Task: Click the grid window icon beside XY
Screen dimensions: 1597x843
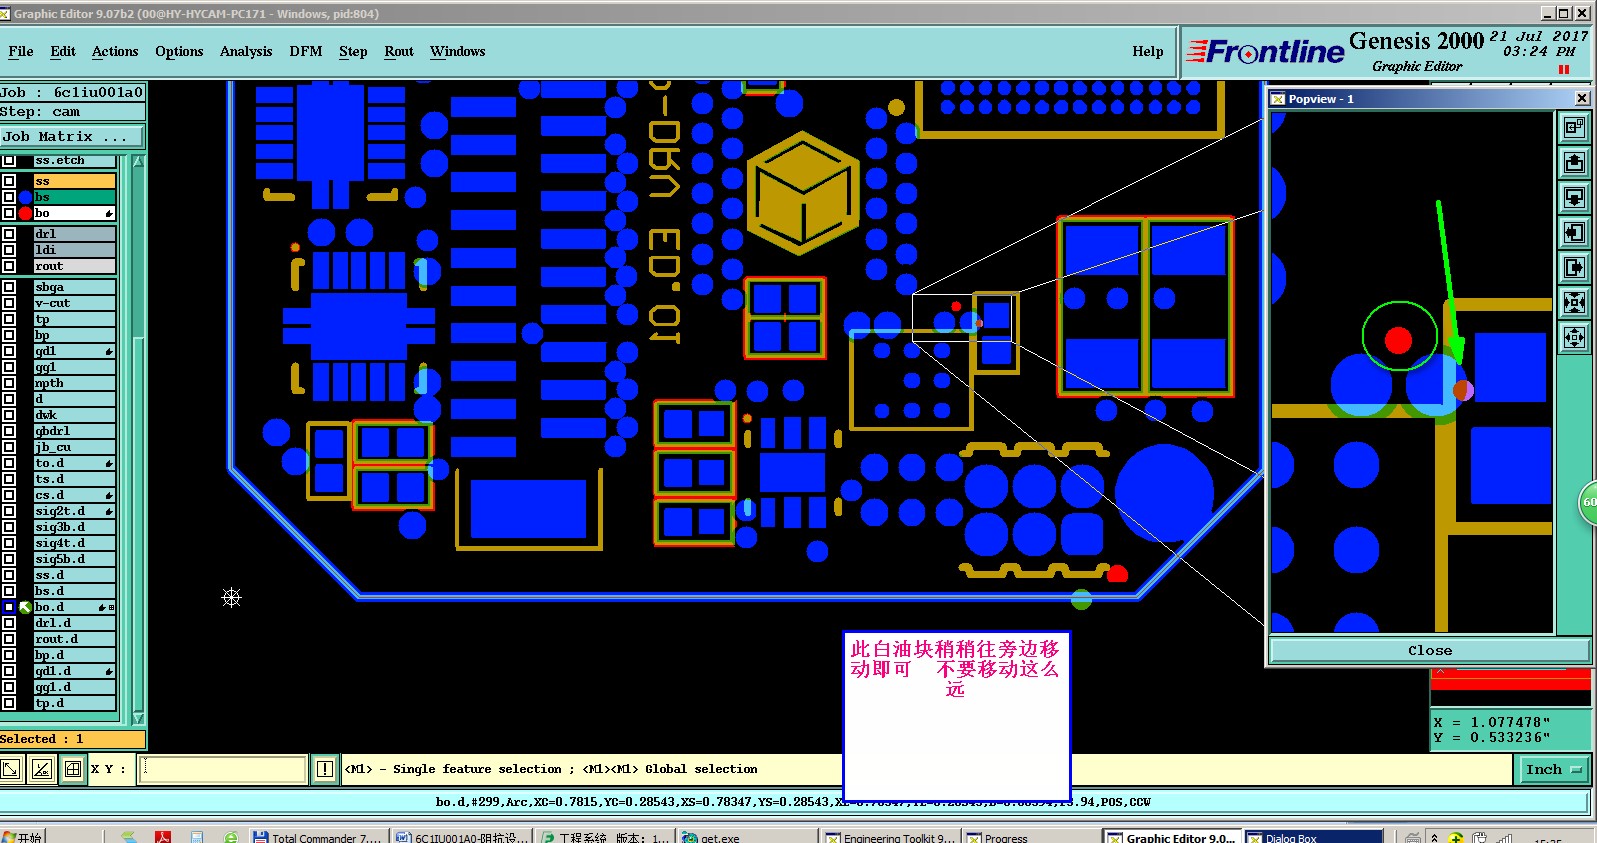Action: pos(73,768)
